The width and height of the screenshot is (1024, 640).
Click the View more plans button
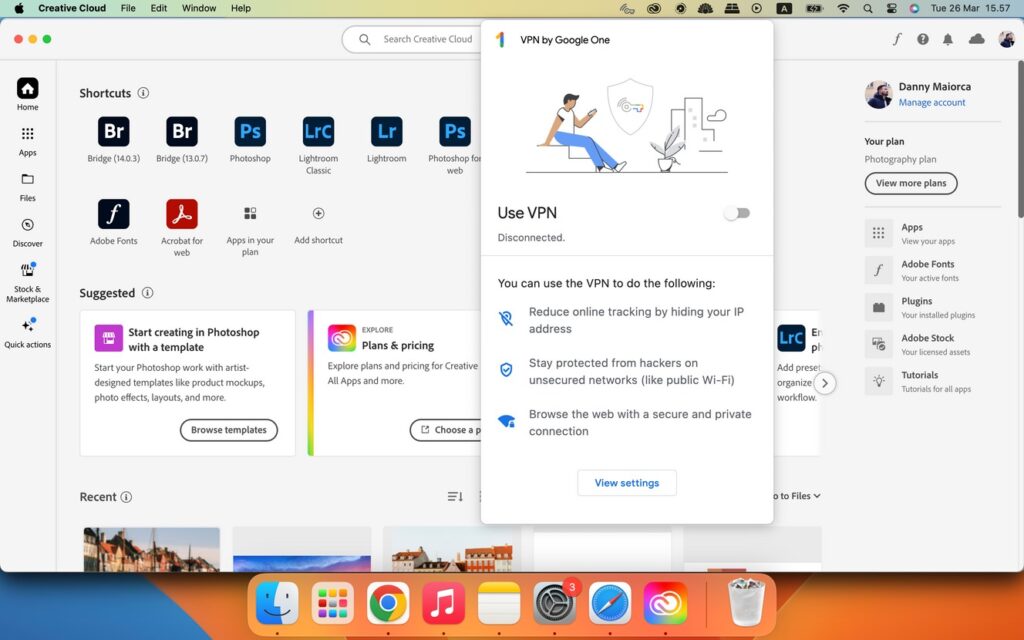(x=911, y=184)
